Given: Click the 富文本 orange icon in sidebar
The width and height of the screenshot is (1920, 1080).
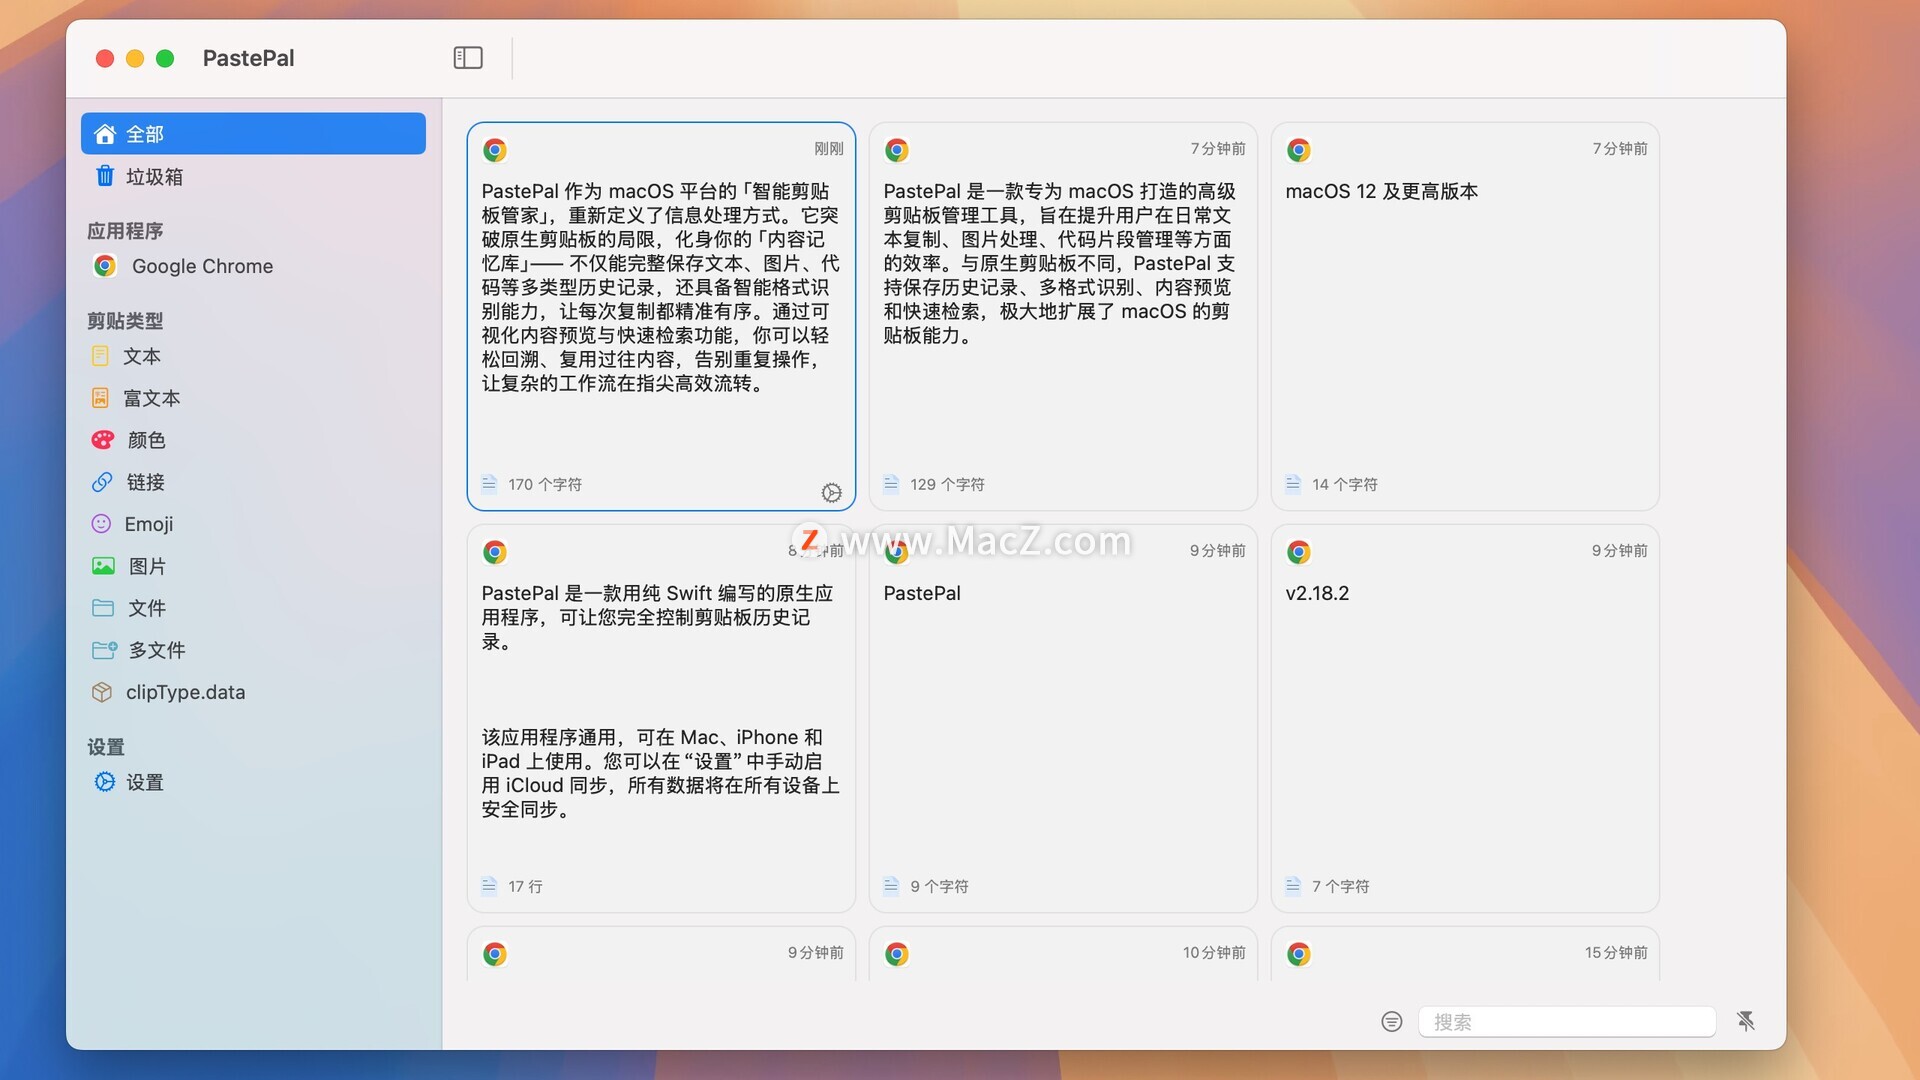Looking at the screenshot, I should (100, 398).
